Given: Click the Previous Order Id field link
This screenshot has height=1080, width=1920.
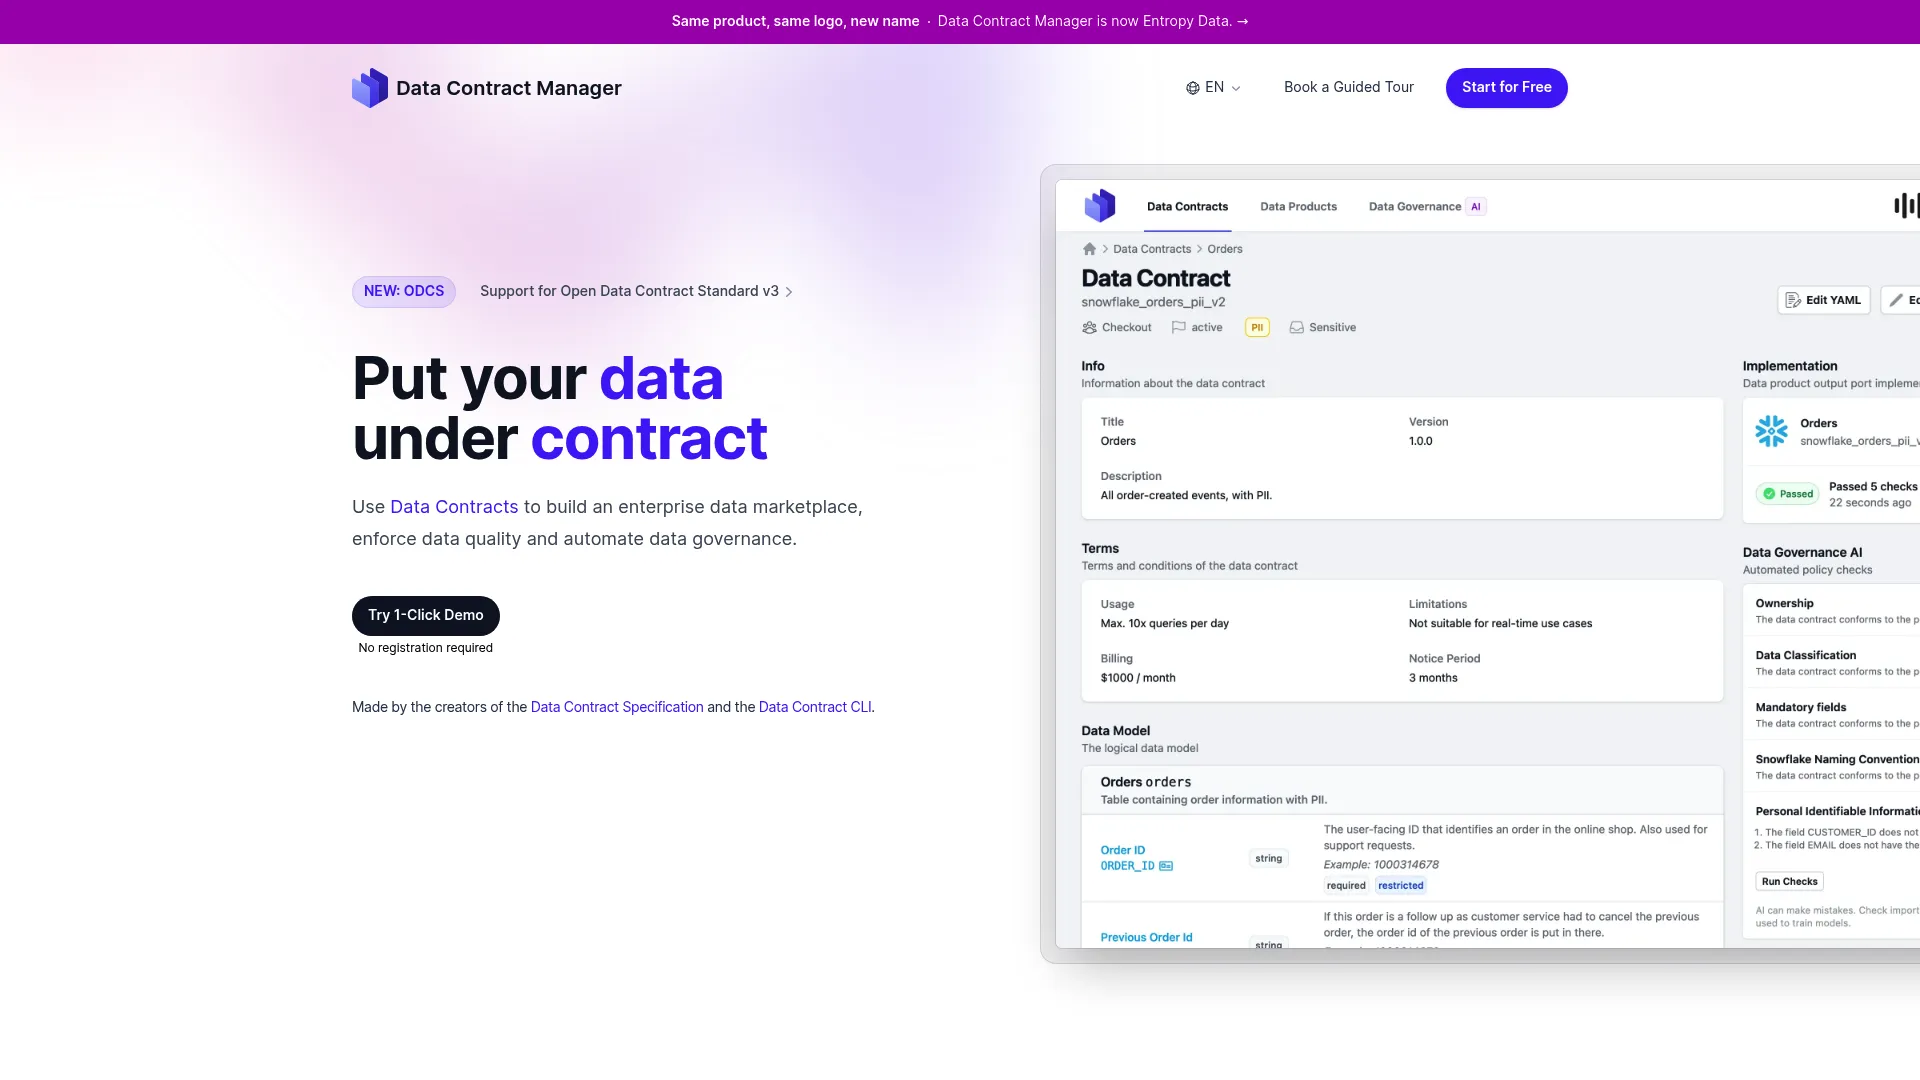Looking at the screenshot, I should coord(1146,937).
